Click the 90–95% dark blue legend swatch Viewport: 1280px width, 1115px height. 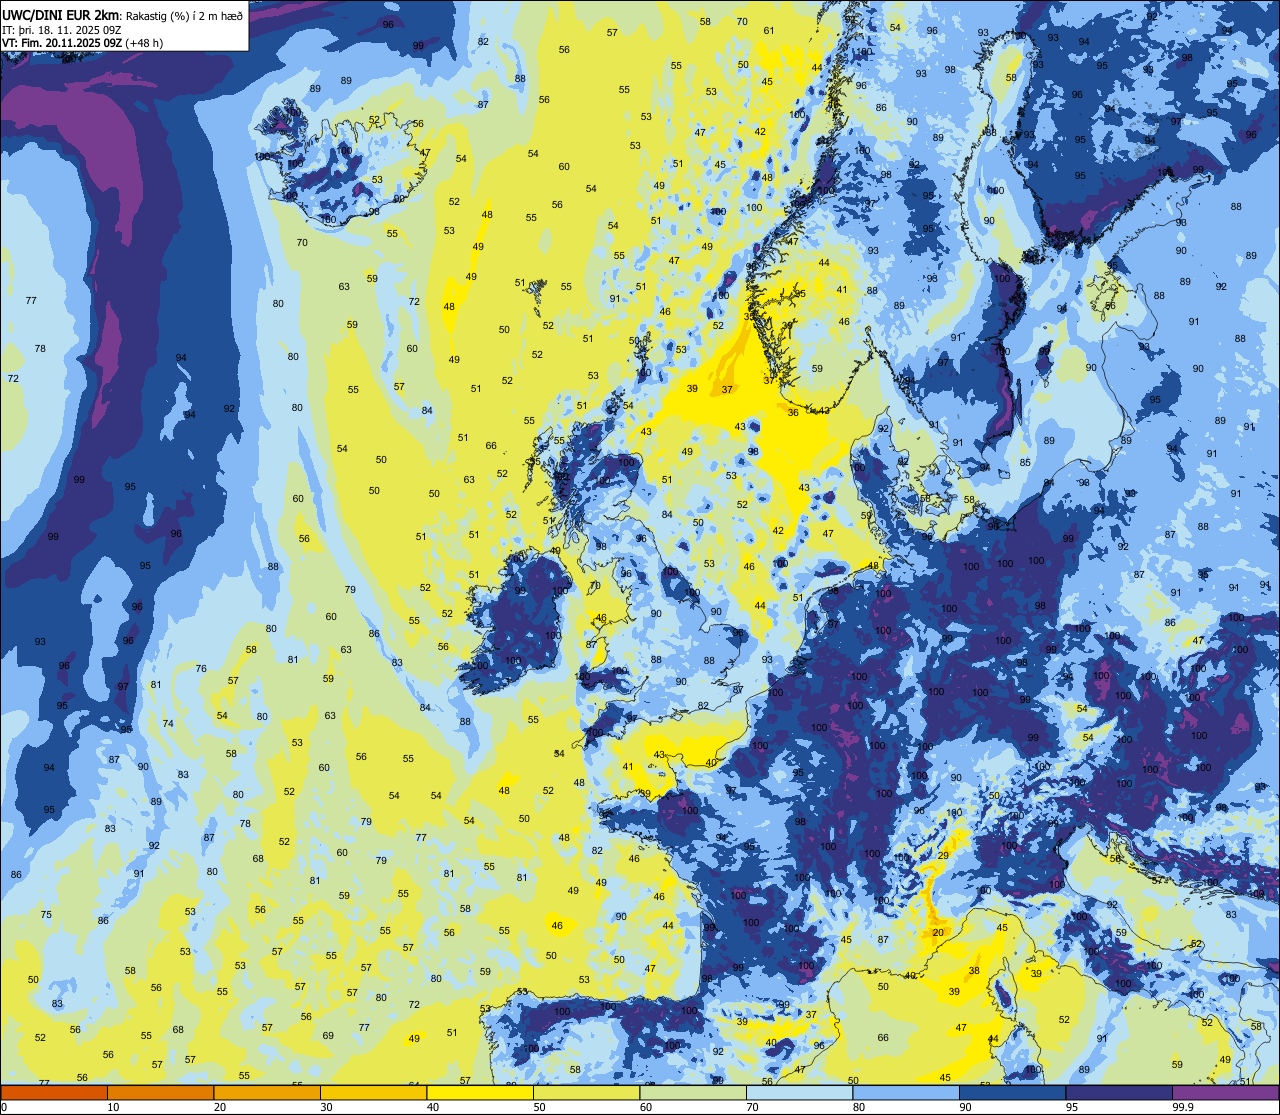coord(1012,1093)
